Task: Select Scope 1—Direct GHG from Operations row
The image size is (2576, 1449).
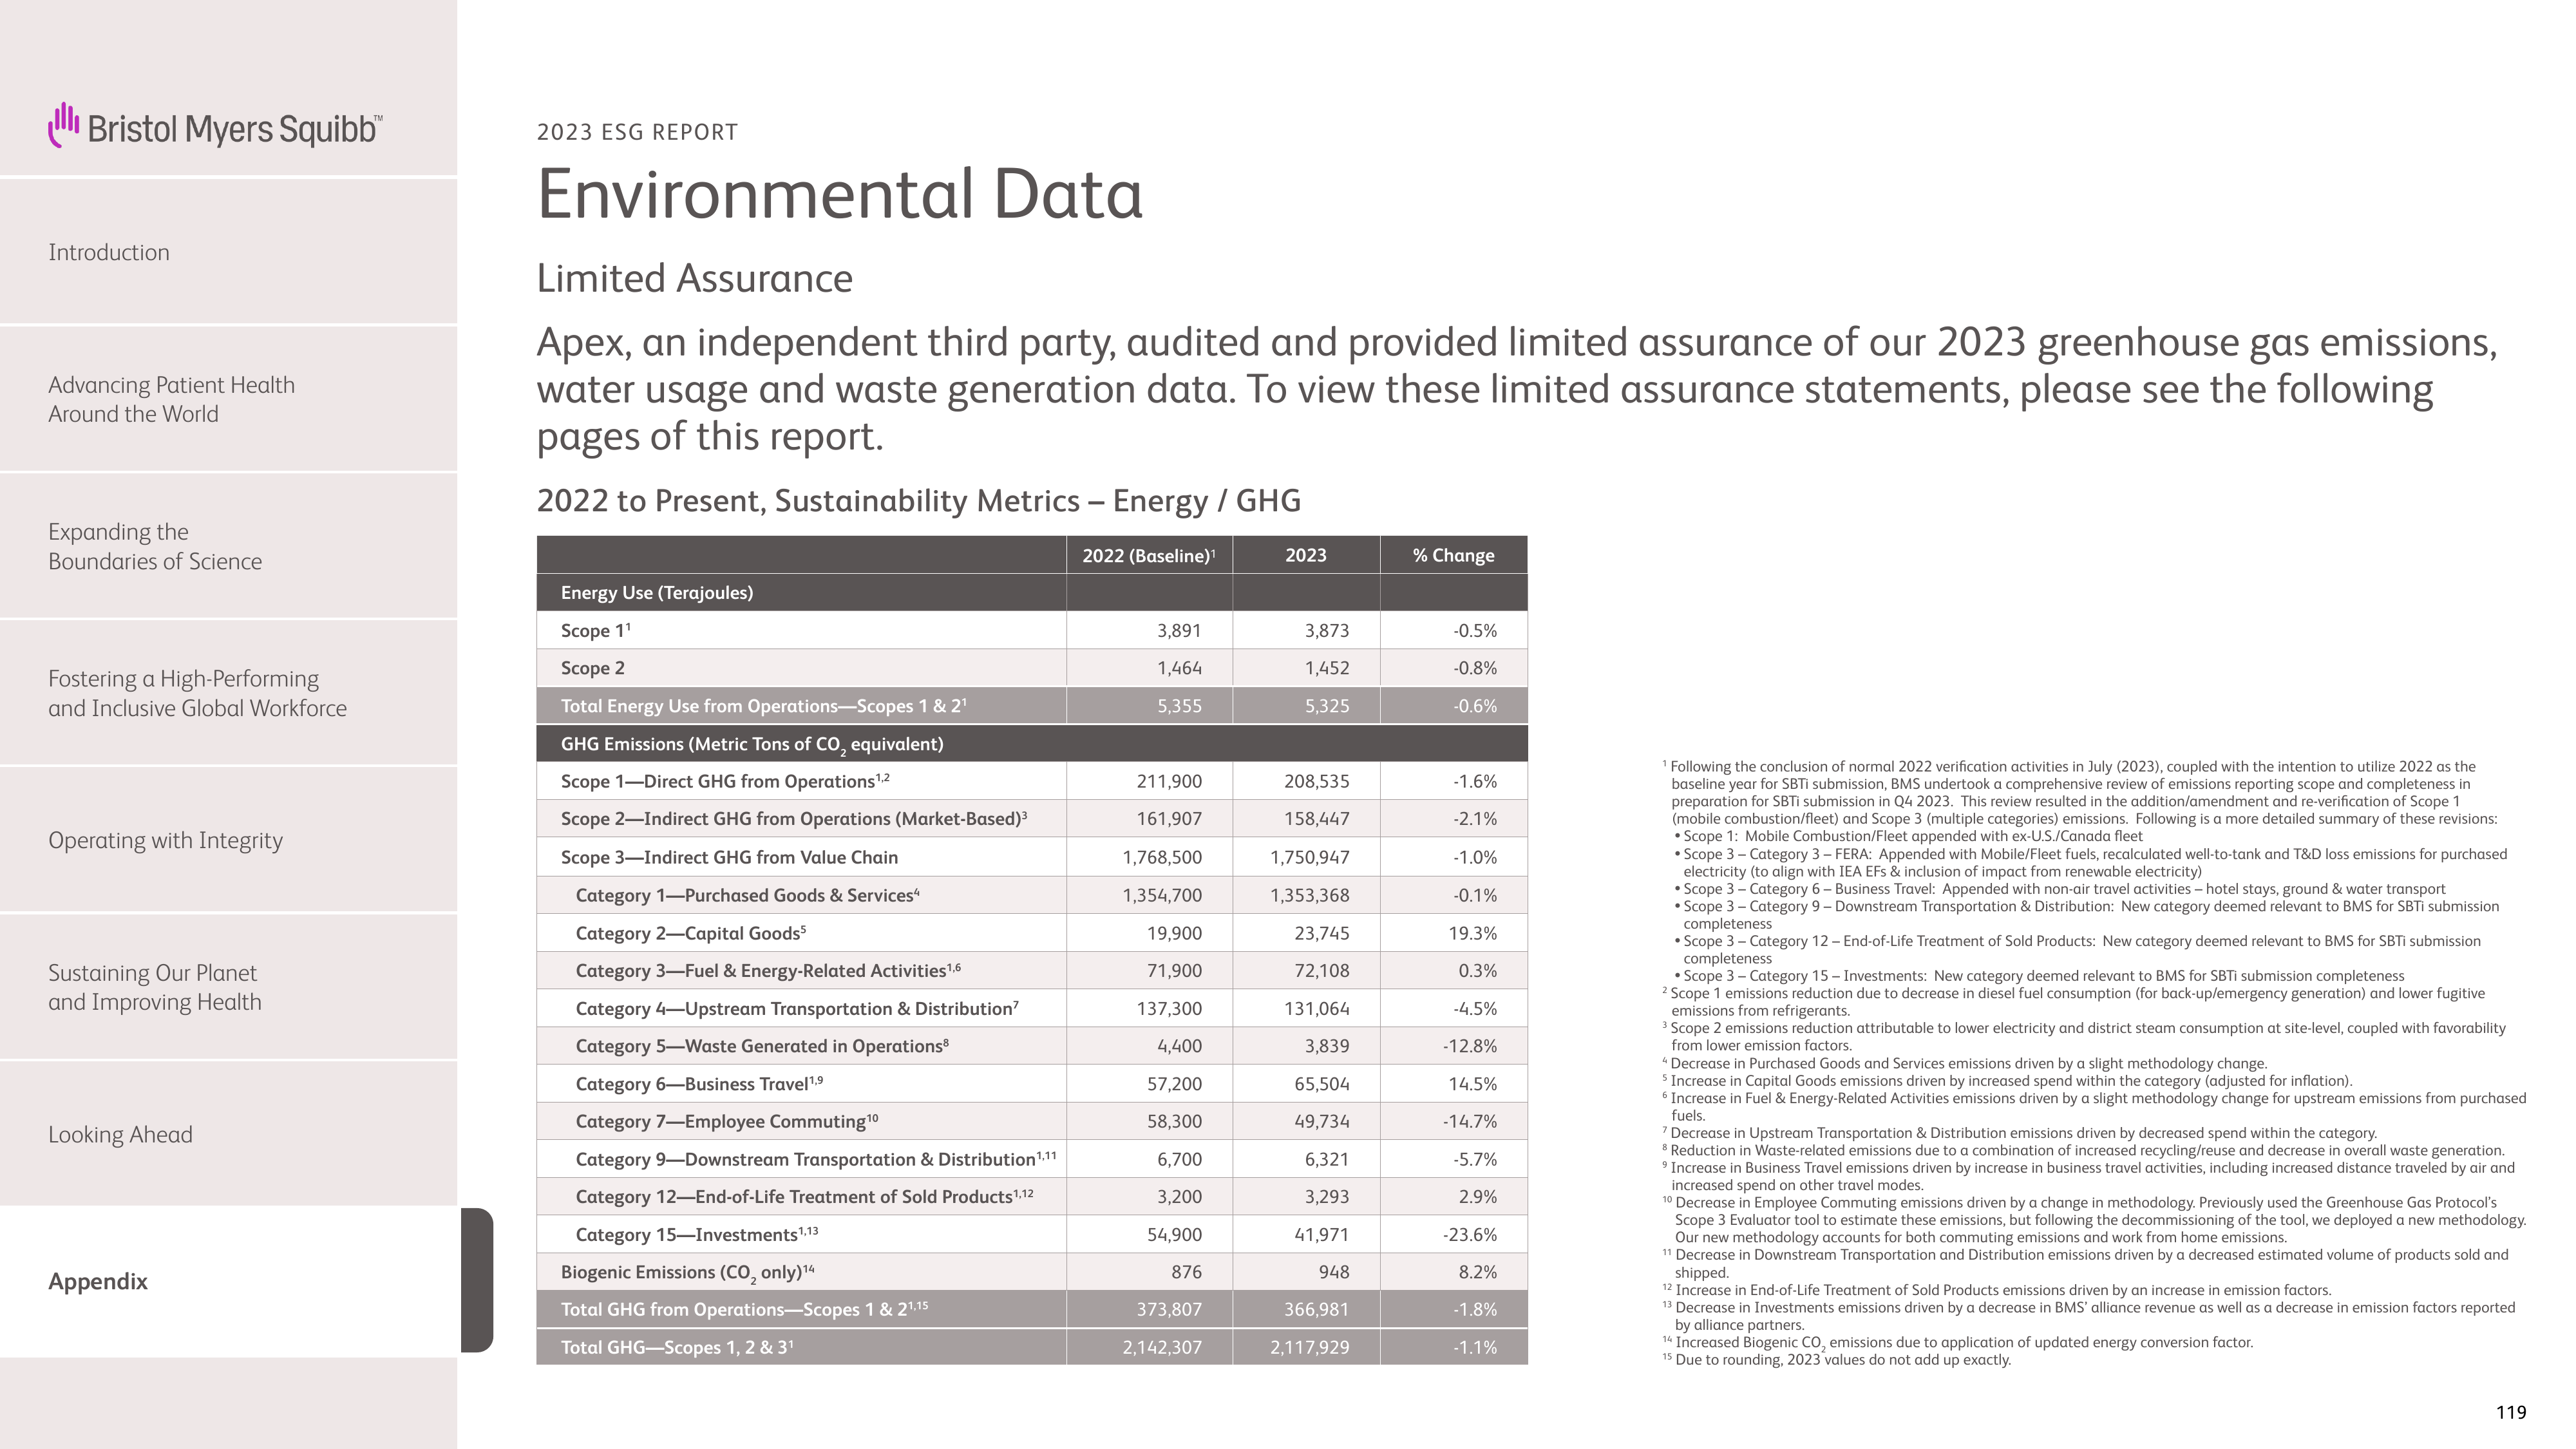Action: pyautogui.click(x=1032, y=781)
